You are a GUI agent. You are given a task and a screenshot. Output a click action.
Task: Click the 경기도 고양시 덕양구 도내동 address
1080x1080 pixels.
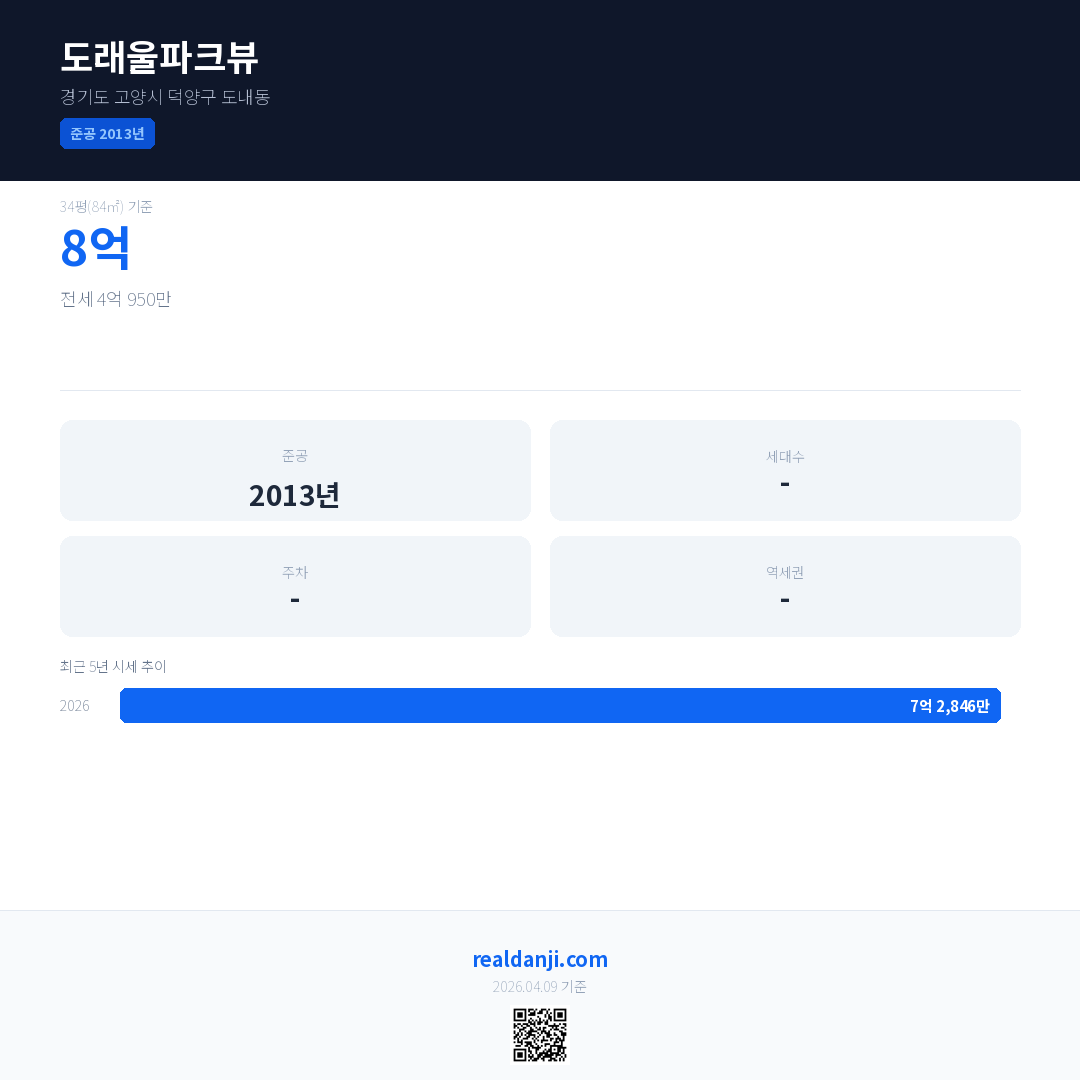point(165,97)
